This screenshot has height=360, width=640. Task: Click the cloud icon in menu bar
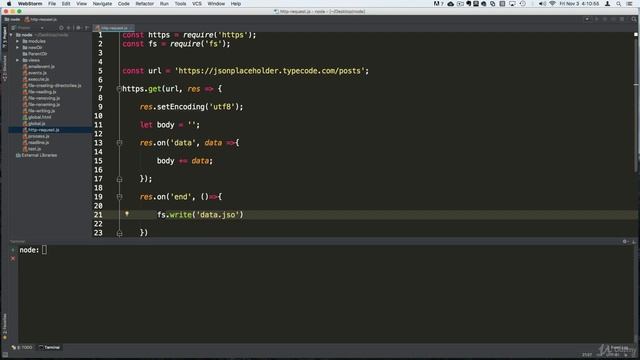451,4
